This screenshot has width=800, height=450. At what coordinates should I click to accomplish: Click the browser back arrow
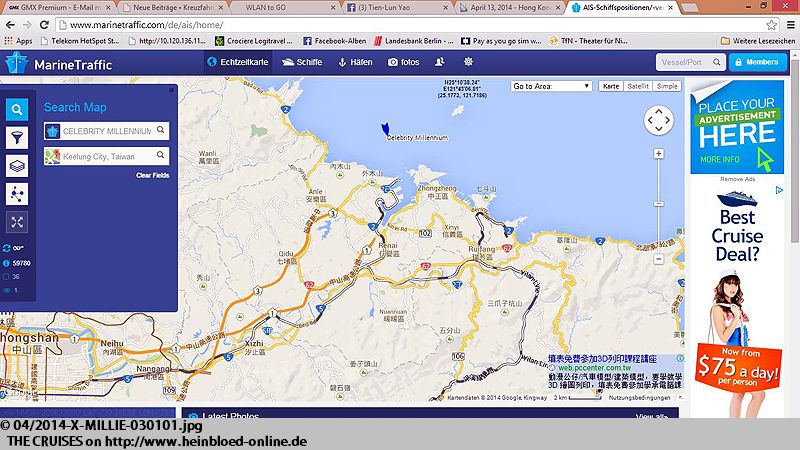10,24
